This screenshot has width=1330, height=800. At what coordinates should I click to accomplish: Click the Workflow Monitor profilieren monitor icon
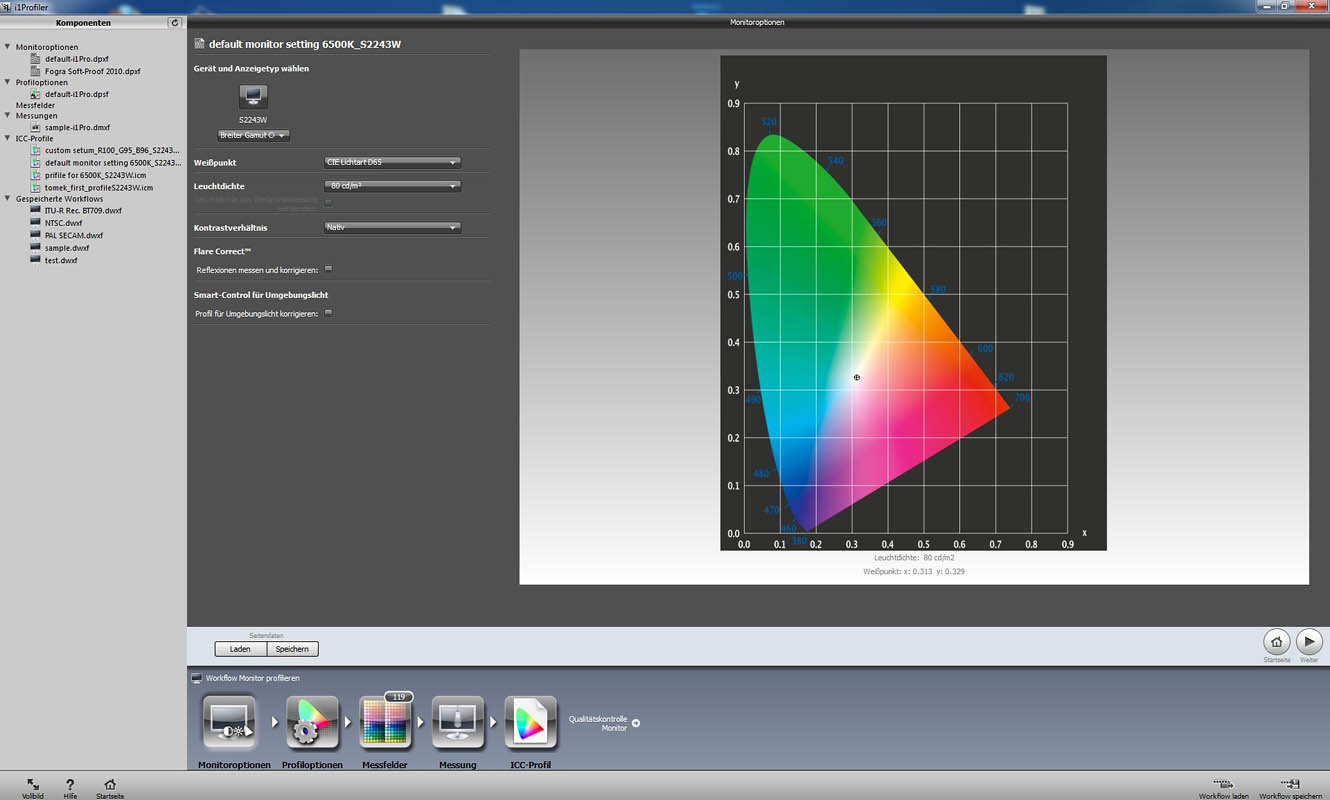click(x=197, y=678)
